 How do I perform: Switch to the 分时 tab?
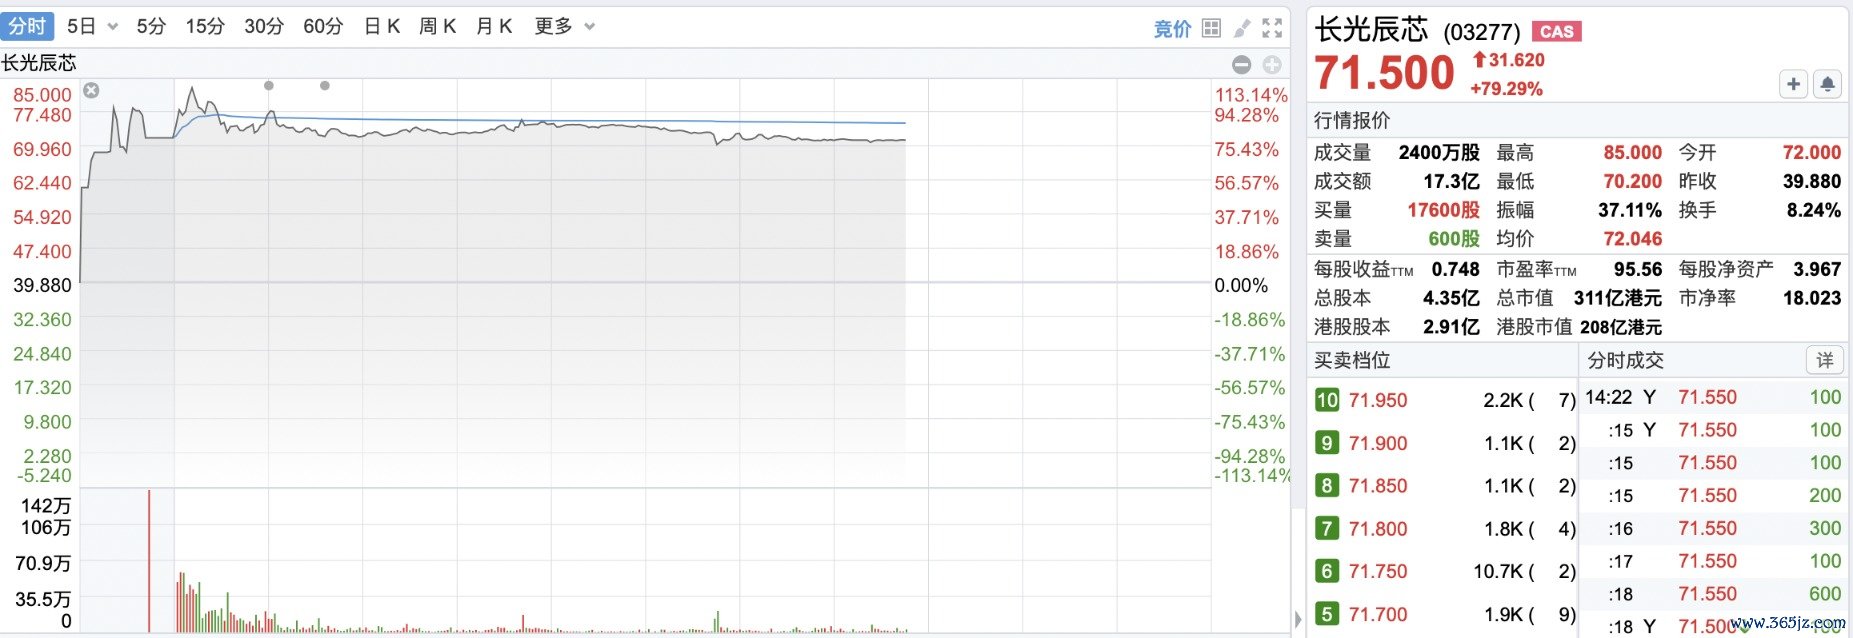click(27, 26)
